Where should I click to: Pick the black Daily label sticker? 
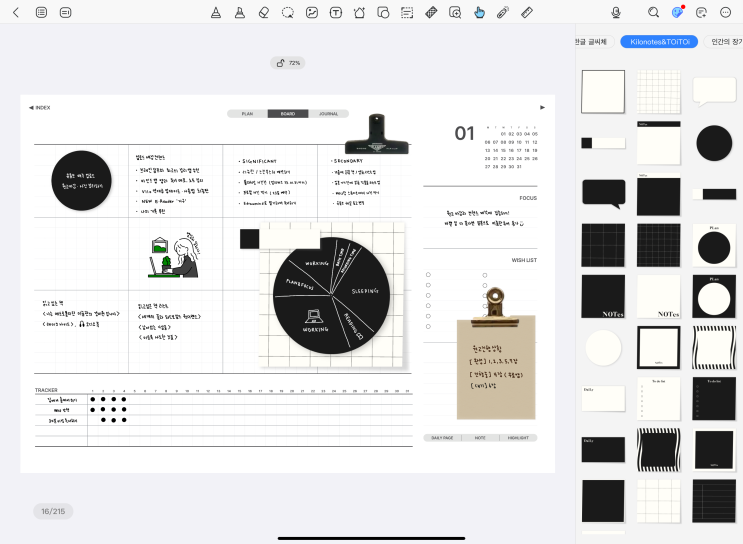click(603, 450)
